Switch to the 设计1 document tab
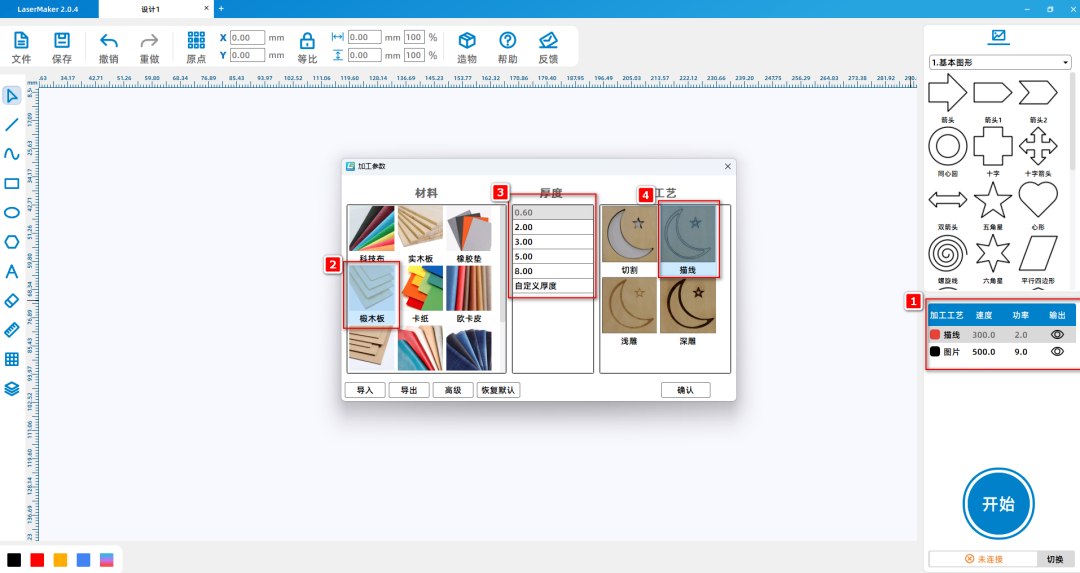The width and height of the screenshot is (1080, 573). [150, 8]
